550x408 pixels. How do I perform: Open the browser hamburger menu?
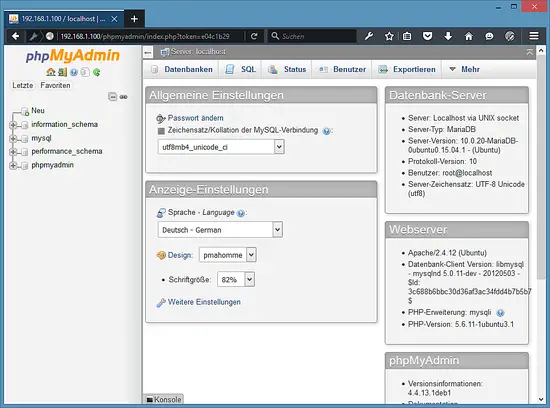(x=534, y=36)
